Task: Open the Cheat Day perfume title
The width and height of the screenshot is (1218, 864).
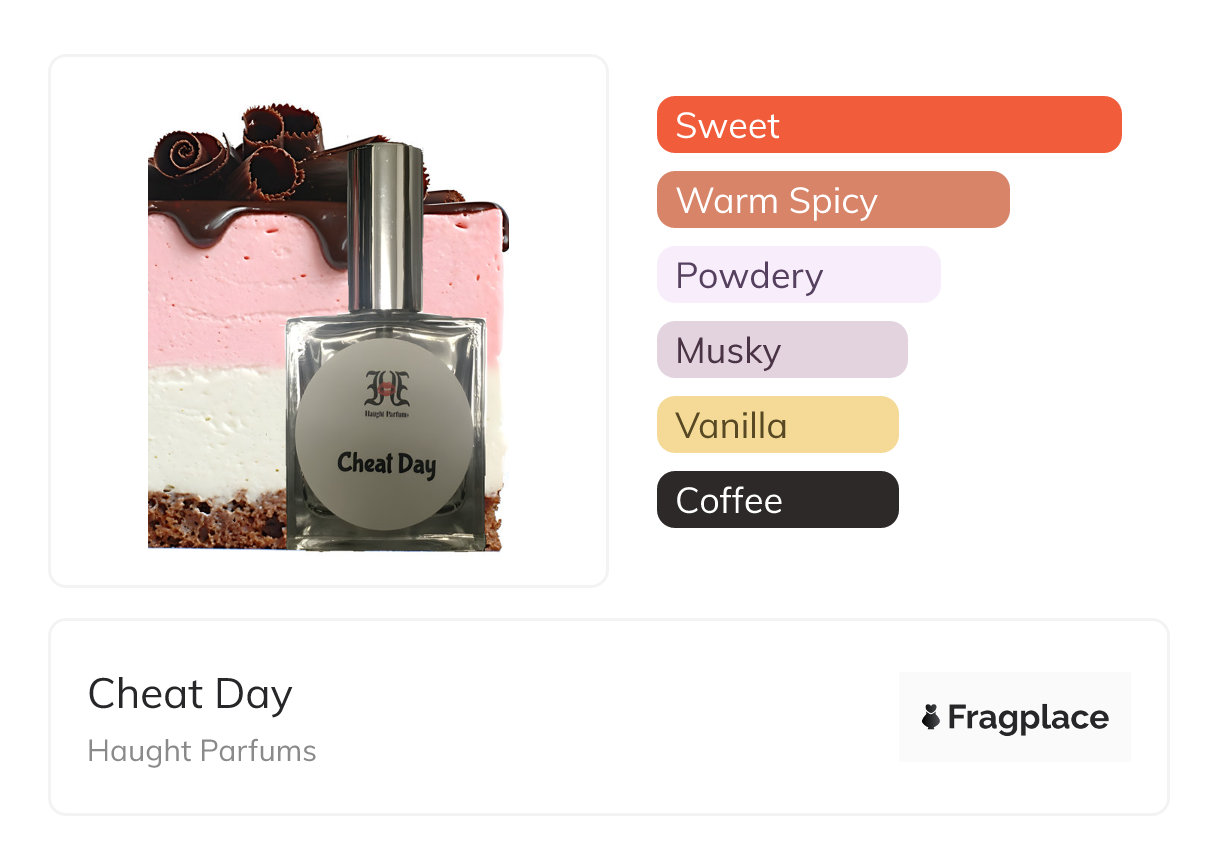Action: 190,694
